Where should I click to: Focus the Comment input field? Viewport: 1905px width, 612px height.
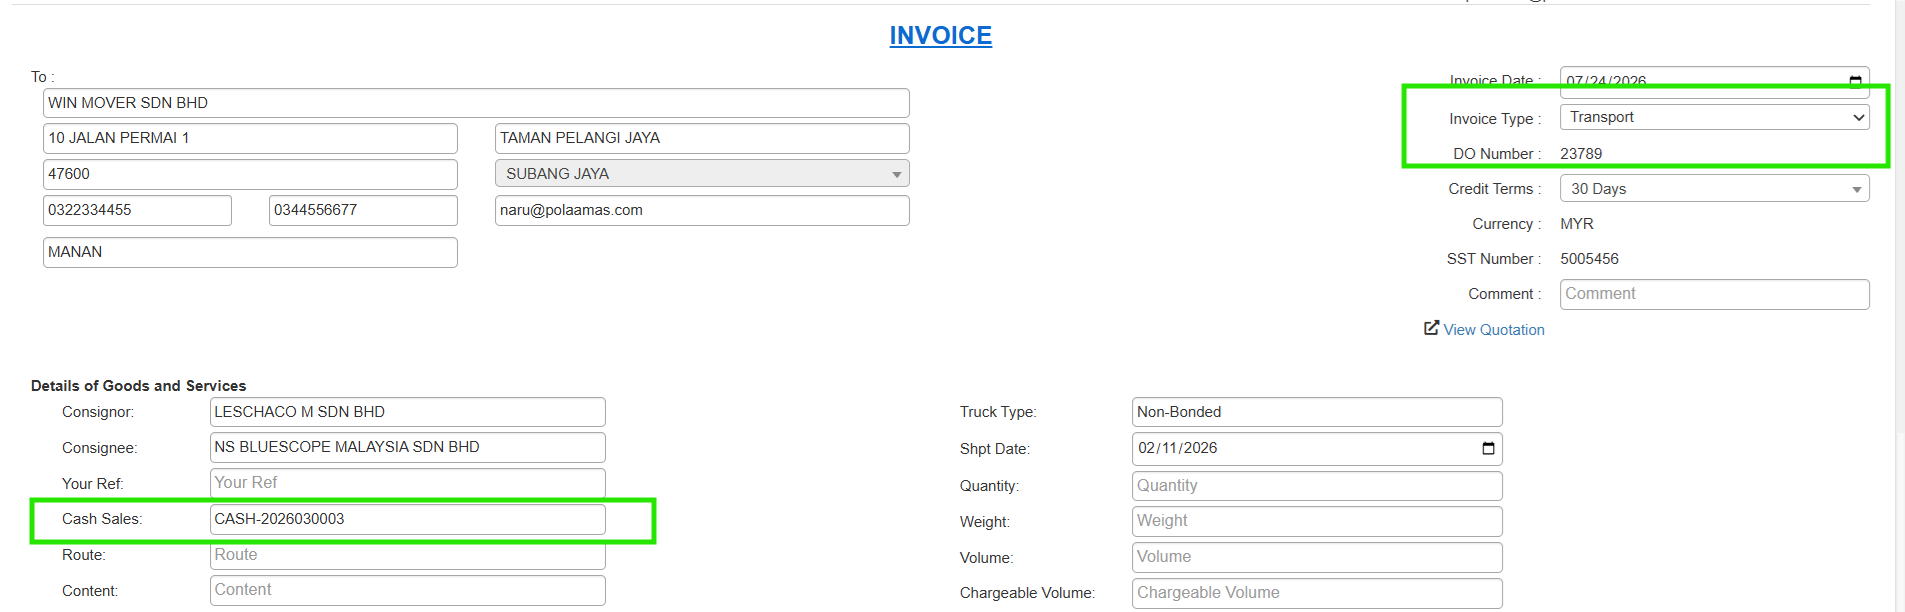pyautogui.click(x=1714, y=294)
